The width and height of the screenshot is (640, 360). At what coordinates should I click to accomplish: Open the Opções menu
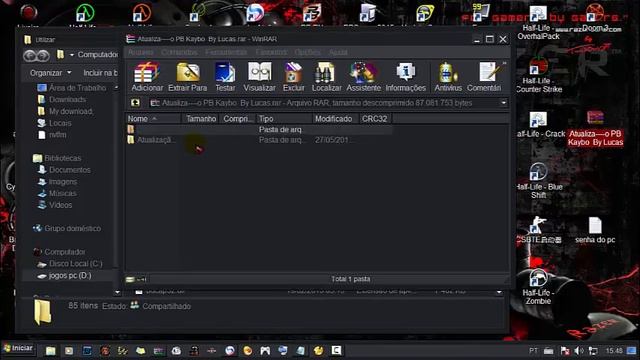[x=307, y=52]
